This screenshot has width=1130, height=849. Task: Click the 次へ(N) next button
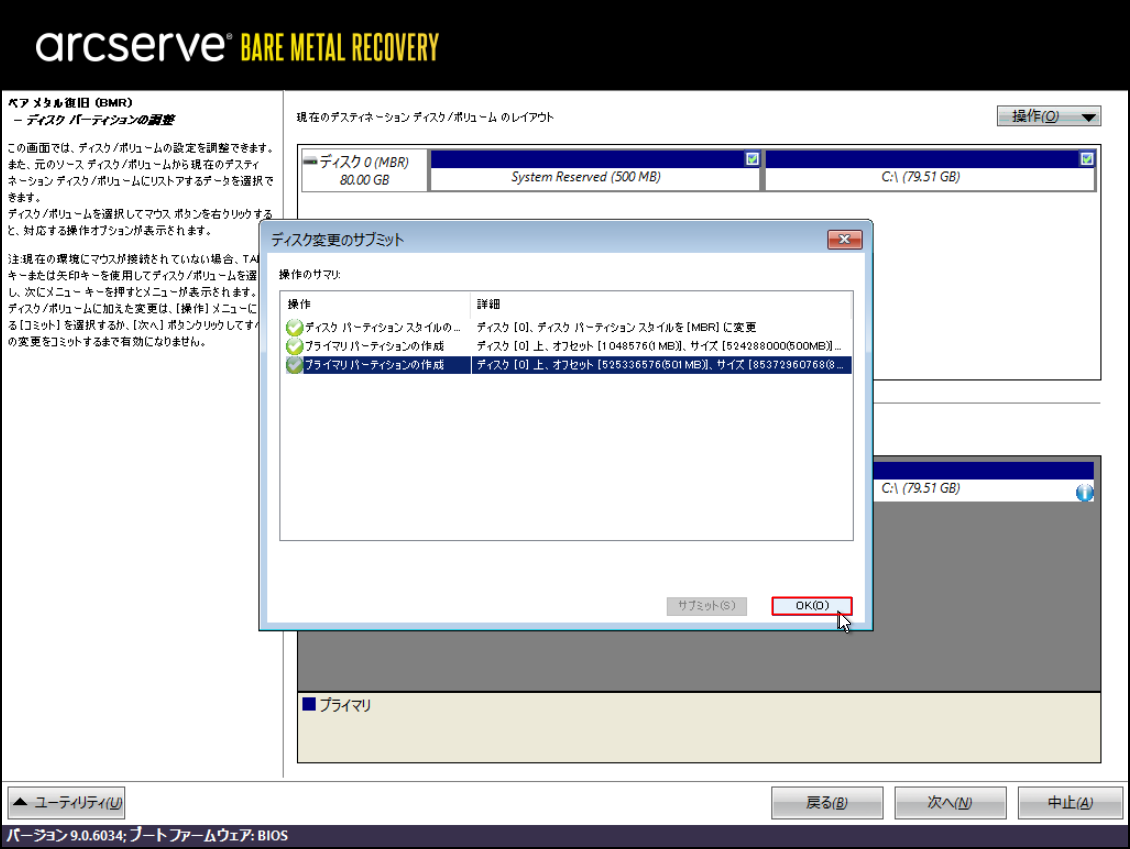point(949,803)
